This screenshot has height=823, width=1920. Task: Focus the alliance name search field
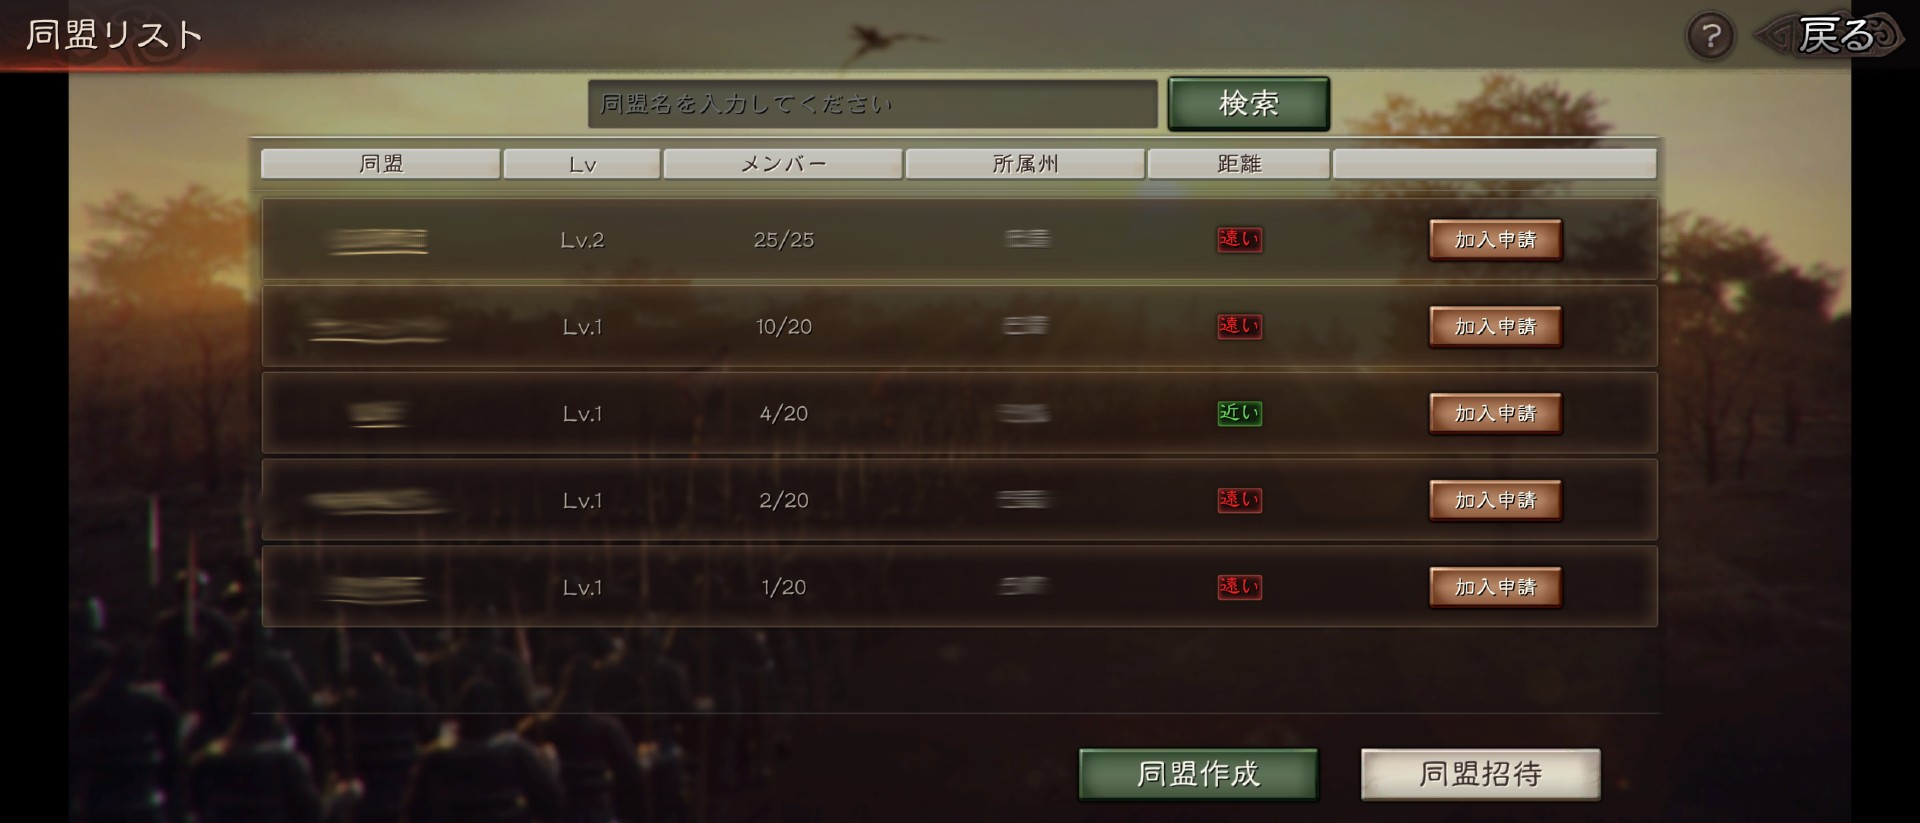[x=872, y=104]
